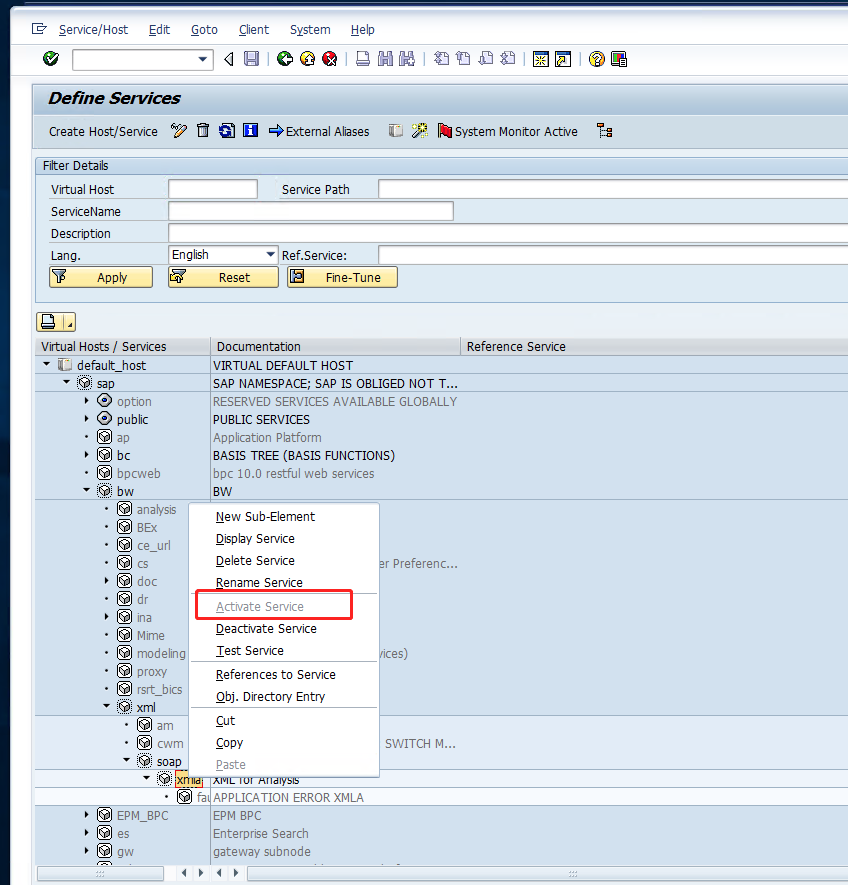Collapse the sap node
Image resolution: width=848 pixels, height=885 pixels.
point(67,383)
